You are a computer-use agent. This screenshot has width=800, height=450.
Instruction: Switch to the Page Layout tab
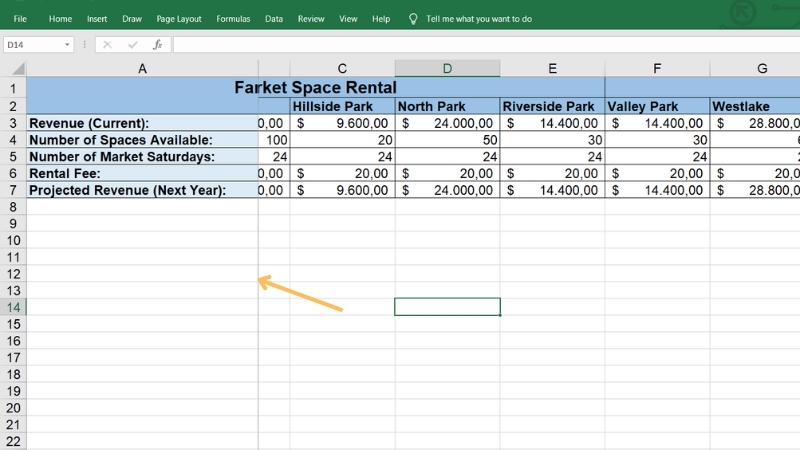pos(179,19)
